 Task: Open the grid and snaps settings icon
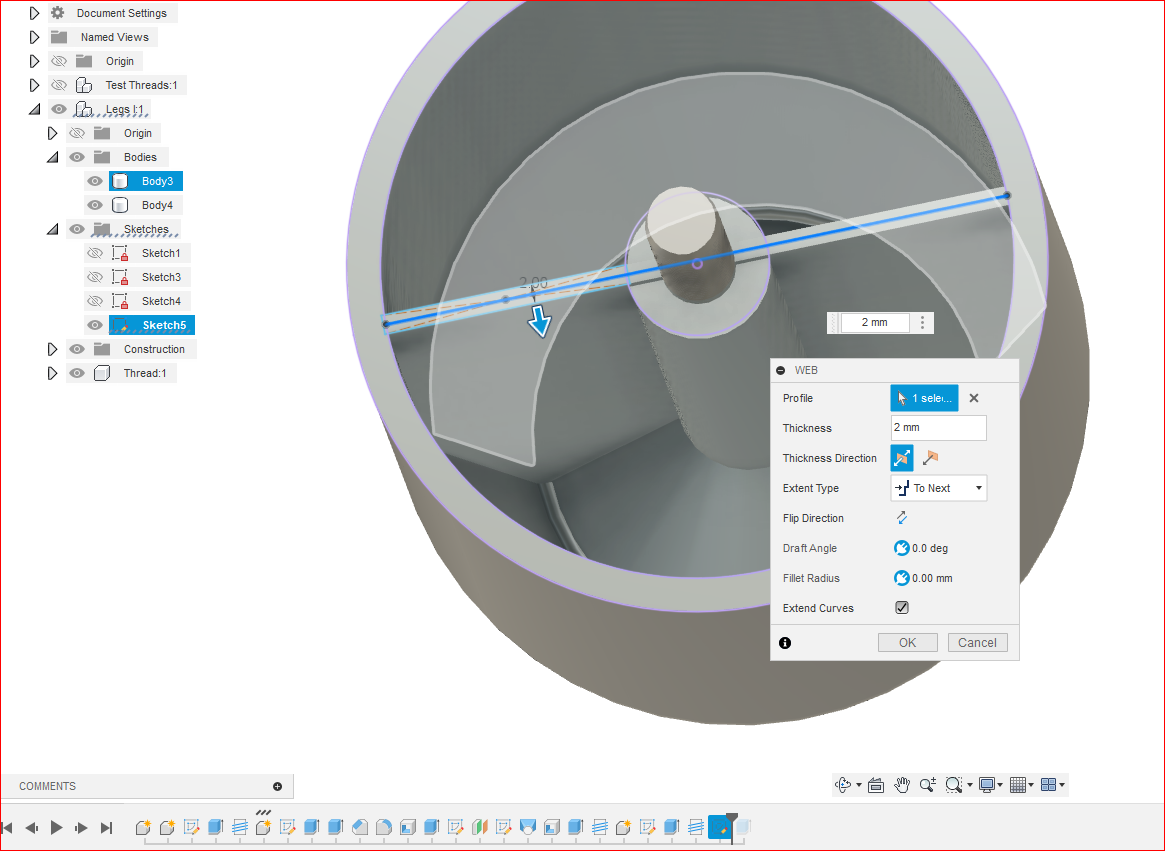(x=1020, y=785)
